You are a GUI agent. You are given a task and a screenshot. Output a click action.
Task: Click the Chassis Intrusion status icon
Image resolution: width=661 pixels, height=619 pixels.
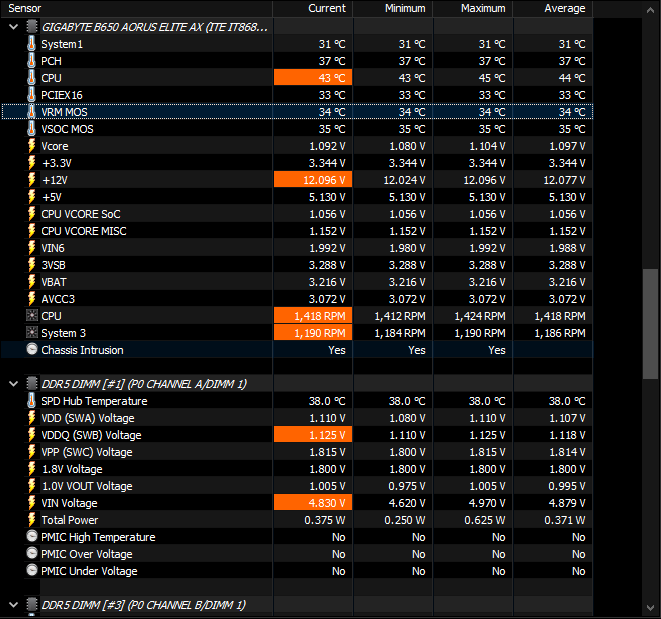click(31, 350)
